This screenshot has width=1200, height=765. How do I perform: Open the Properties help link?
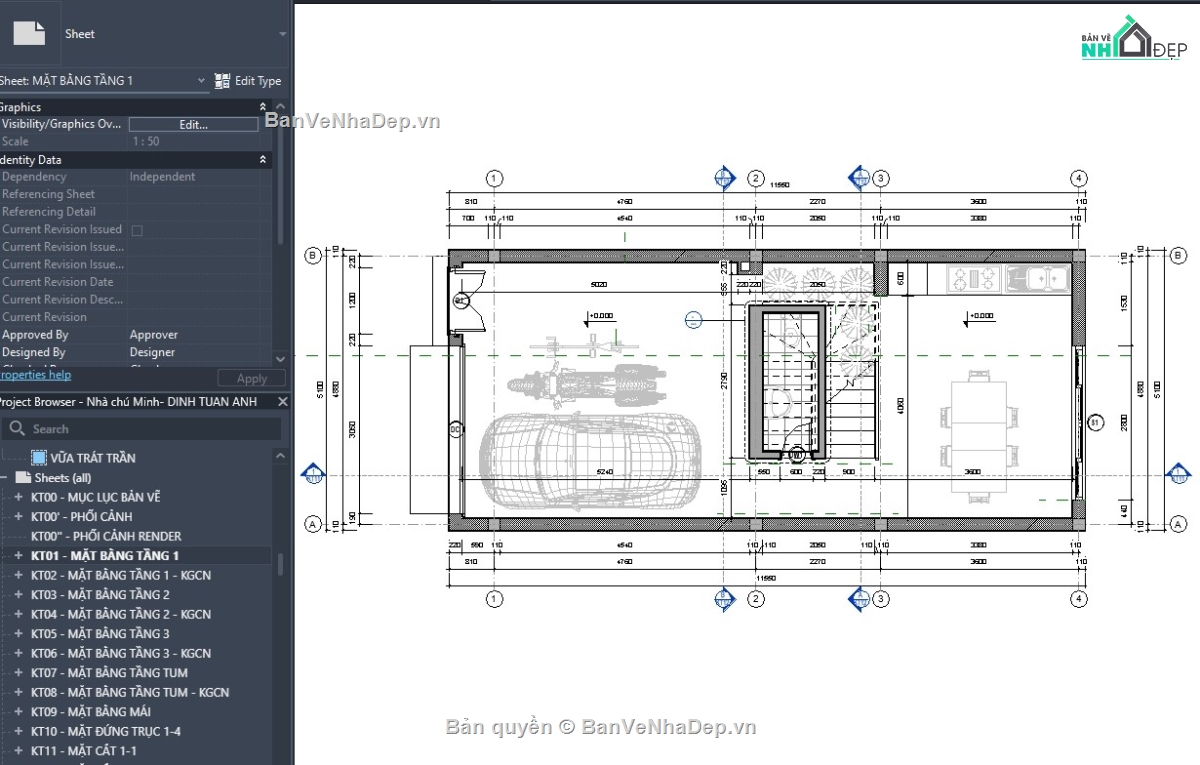click(35, 375)
